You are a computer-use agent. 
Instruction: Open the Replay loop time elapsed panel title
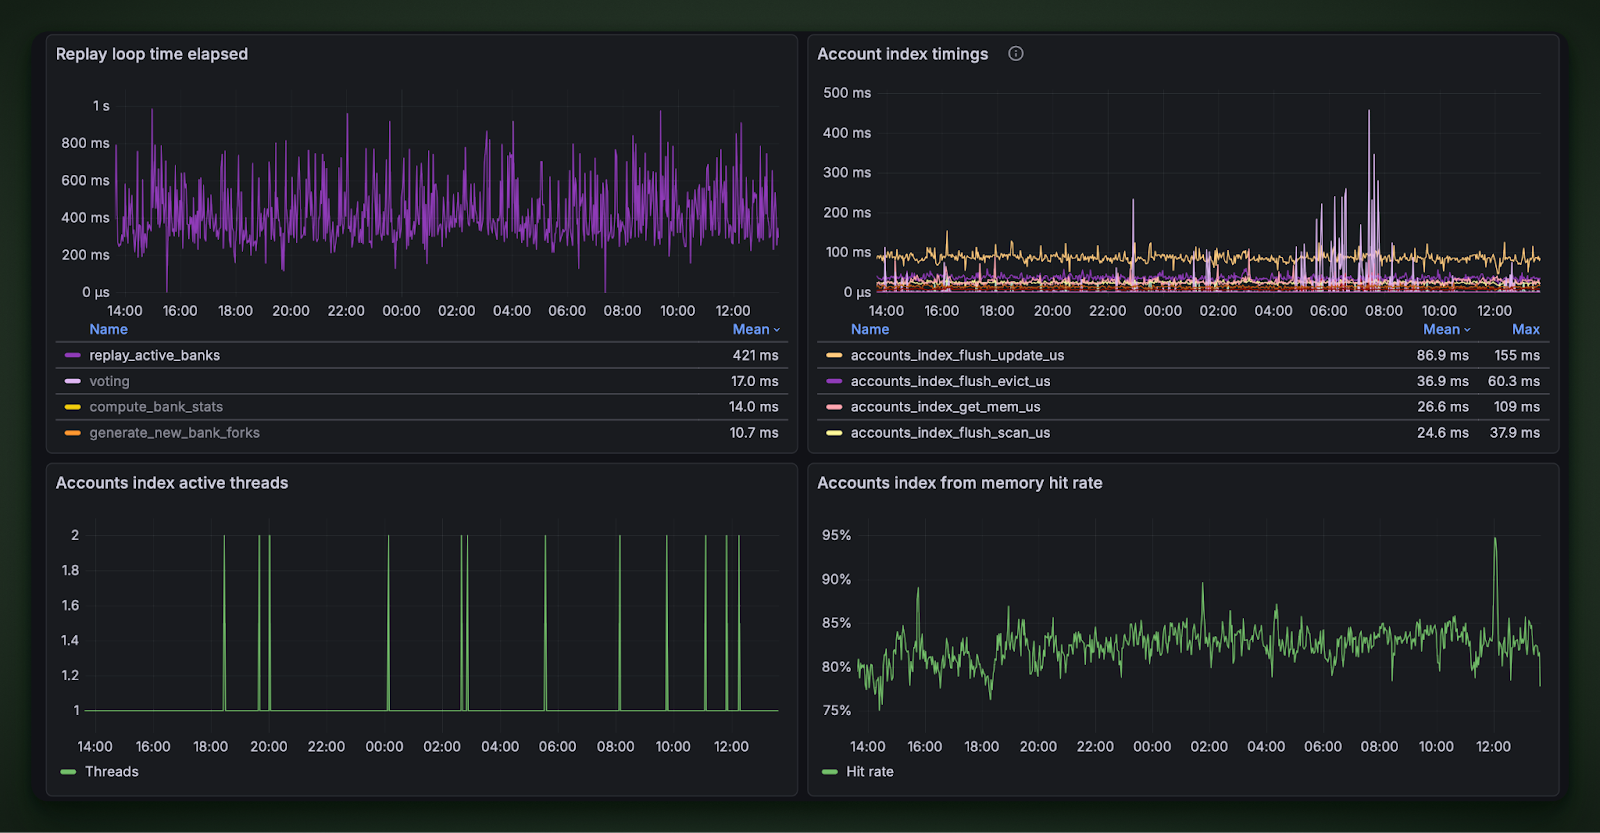[x=152, y=54]
